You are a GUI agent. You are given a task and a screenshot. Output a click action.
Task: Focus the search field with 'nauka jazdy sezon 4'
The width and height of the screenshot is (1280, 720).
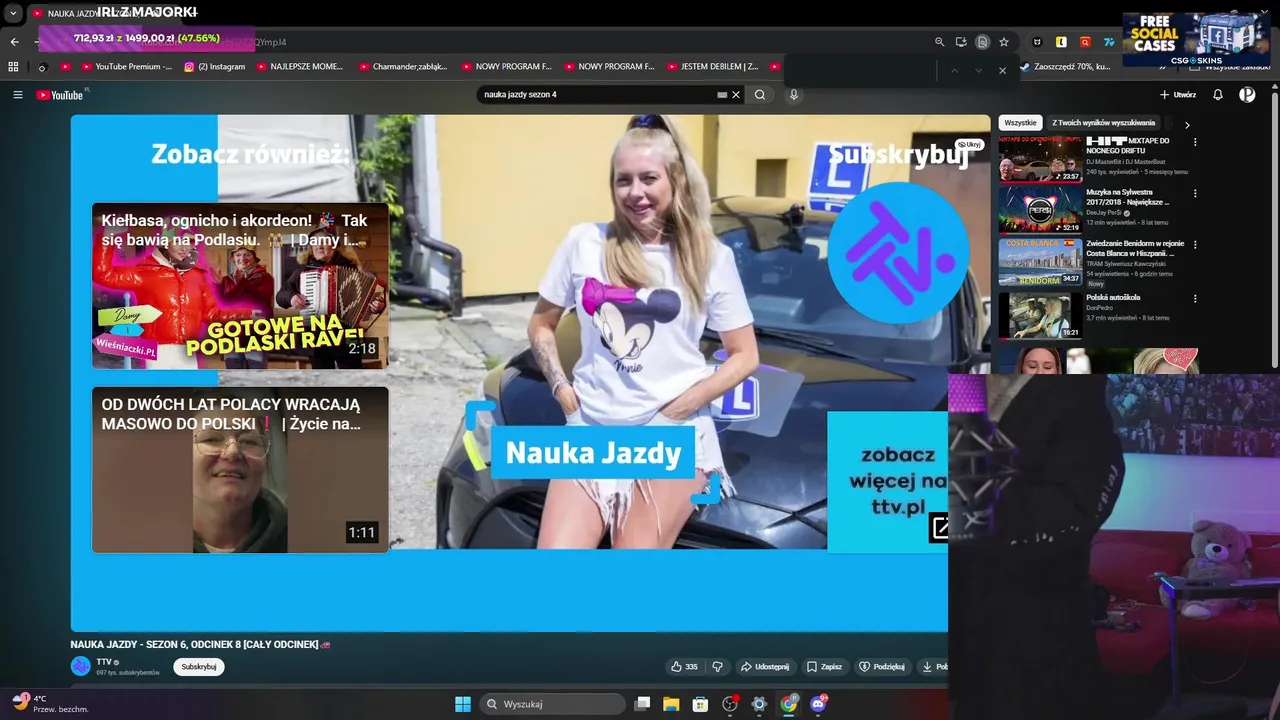point(598,95)
